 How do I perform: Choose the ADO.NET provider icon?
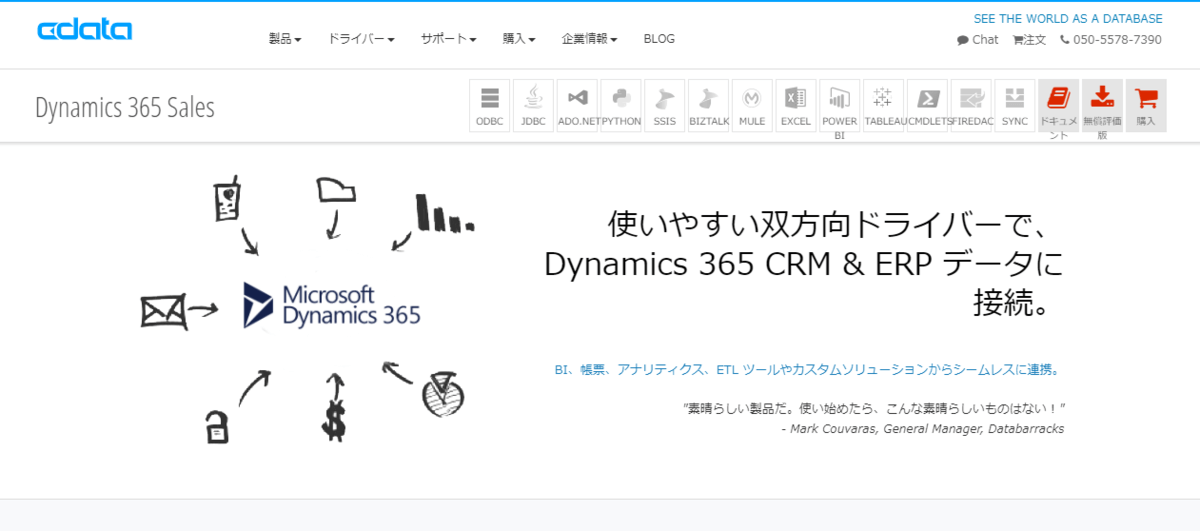[577, 105]
